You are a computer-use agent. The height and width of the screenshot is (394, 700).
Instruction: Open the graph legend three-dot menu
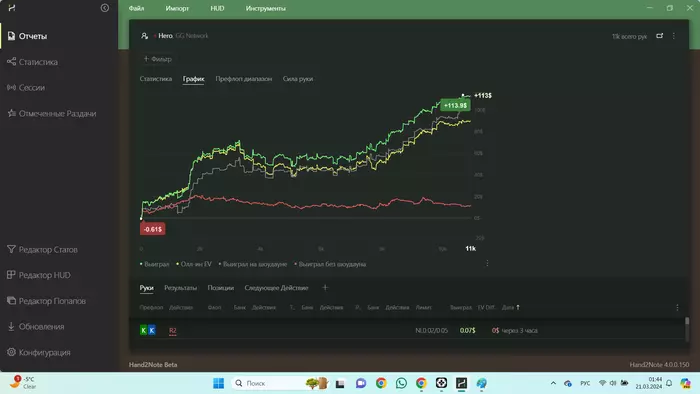(x=487, y=263)
